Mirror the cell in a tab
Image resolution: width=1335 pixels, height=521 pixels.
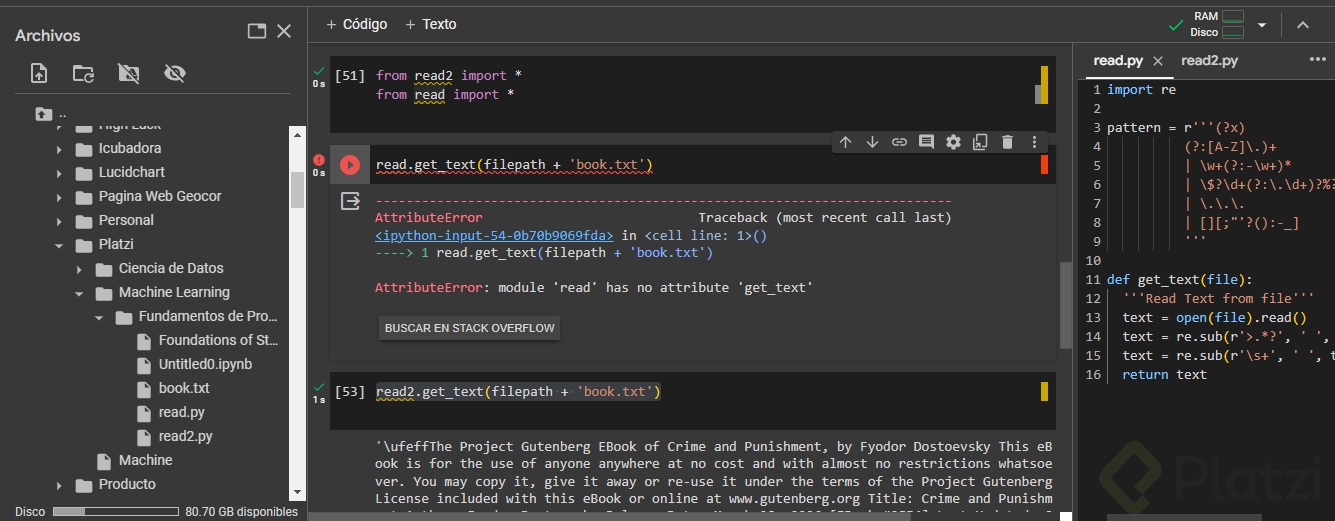click(980, 142)
